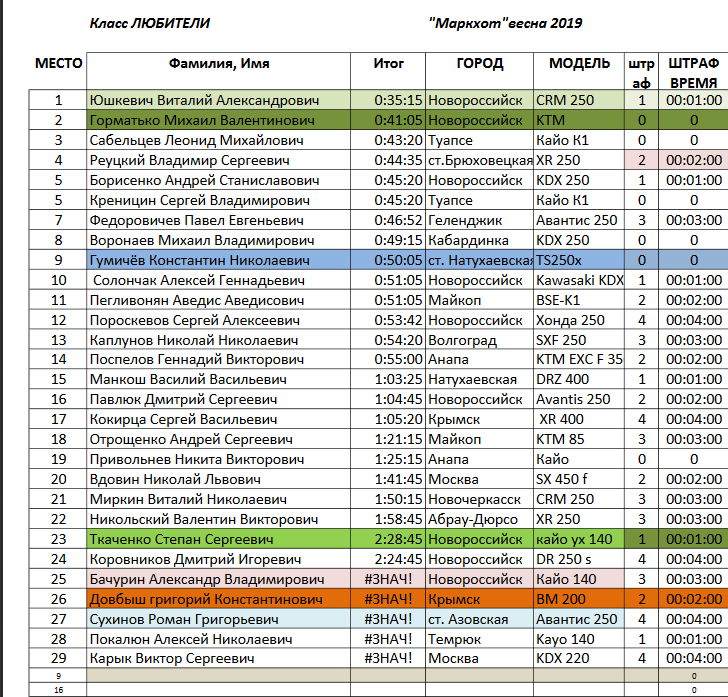Click the "Класс ЛЮБИТЕЛИ" title text
This screenshot has width=728, height=697.
(x=150, y=23)
